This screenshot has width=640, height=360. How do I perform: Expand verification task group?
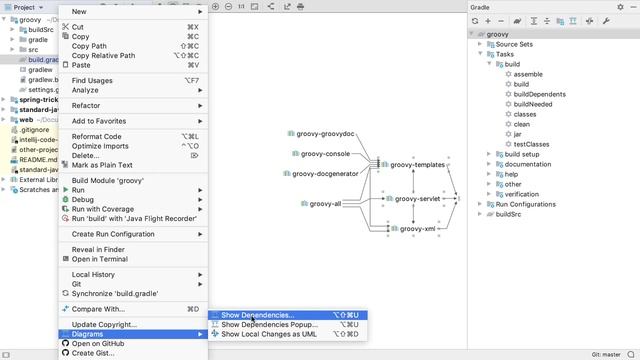(x=489, y=194)
